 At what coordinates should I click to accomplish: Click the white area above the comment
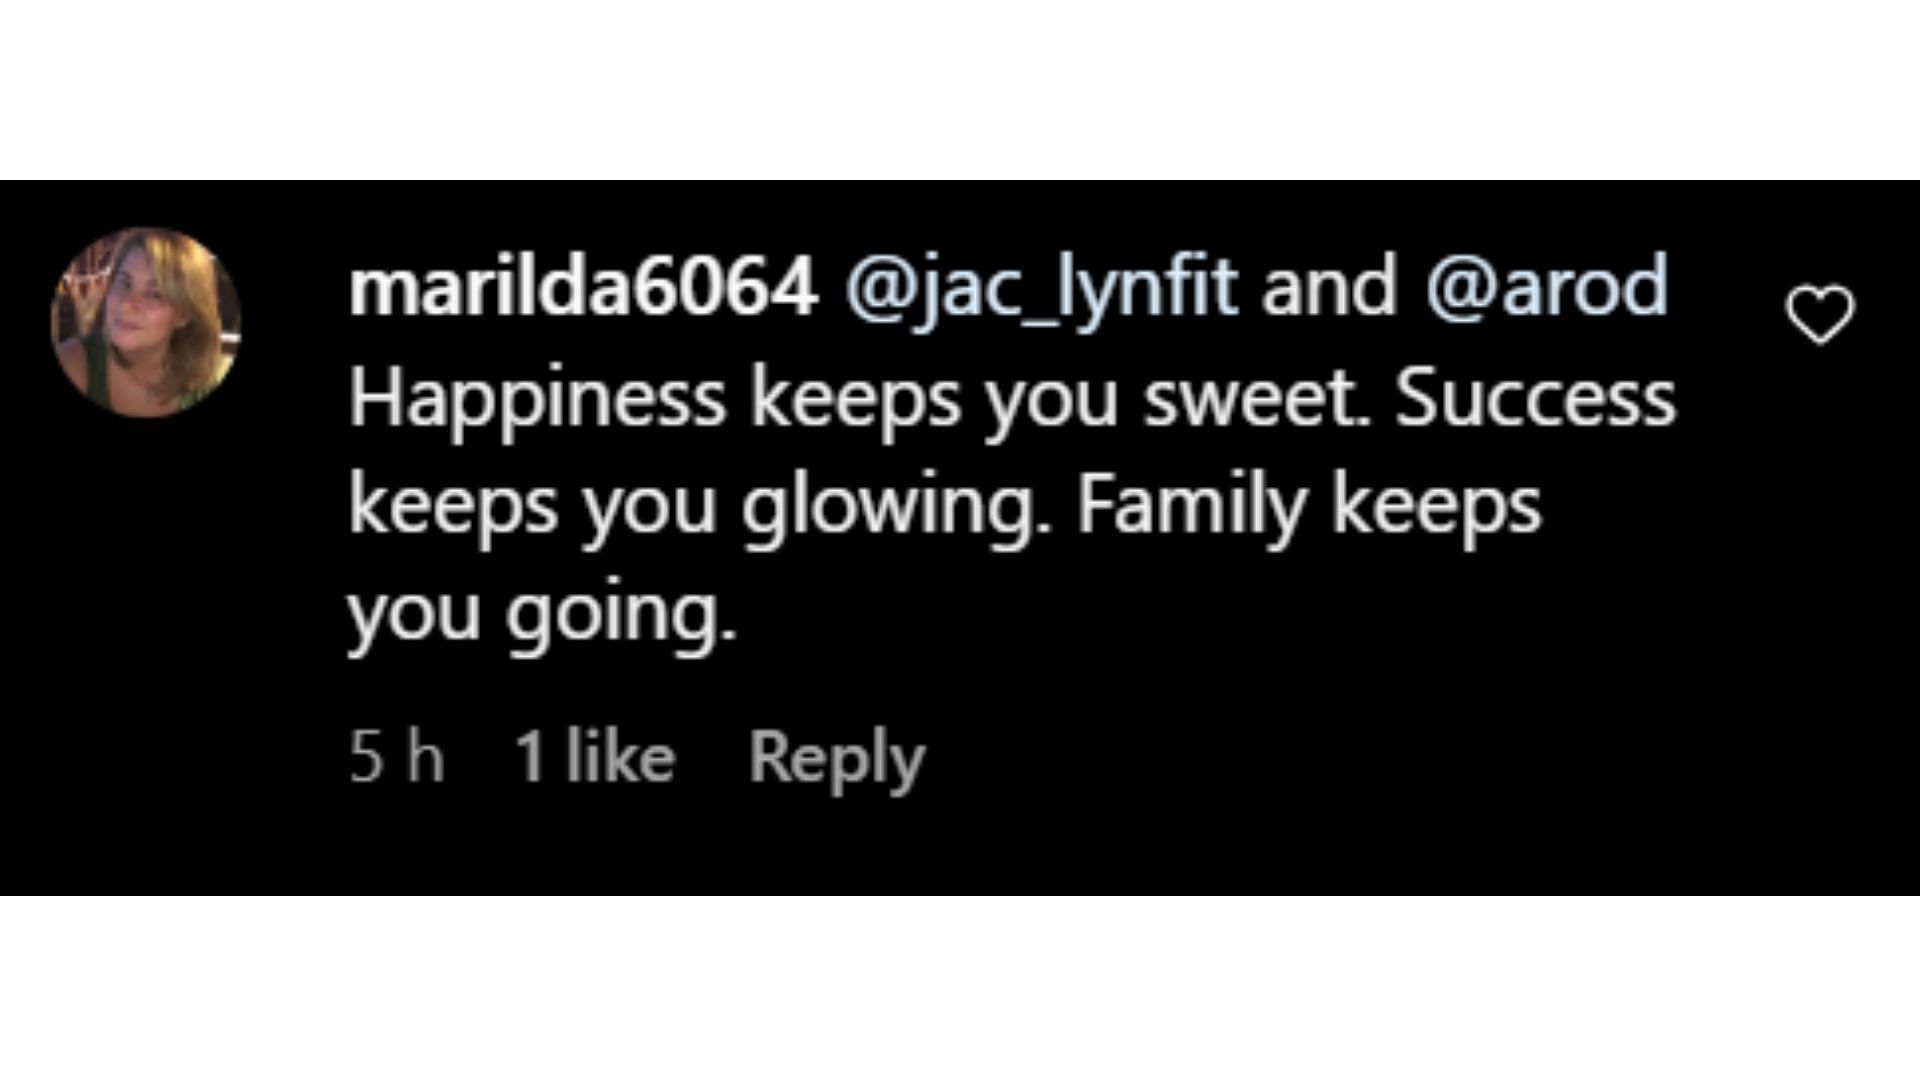tap(960, 90)
